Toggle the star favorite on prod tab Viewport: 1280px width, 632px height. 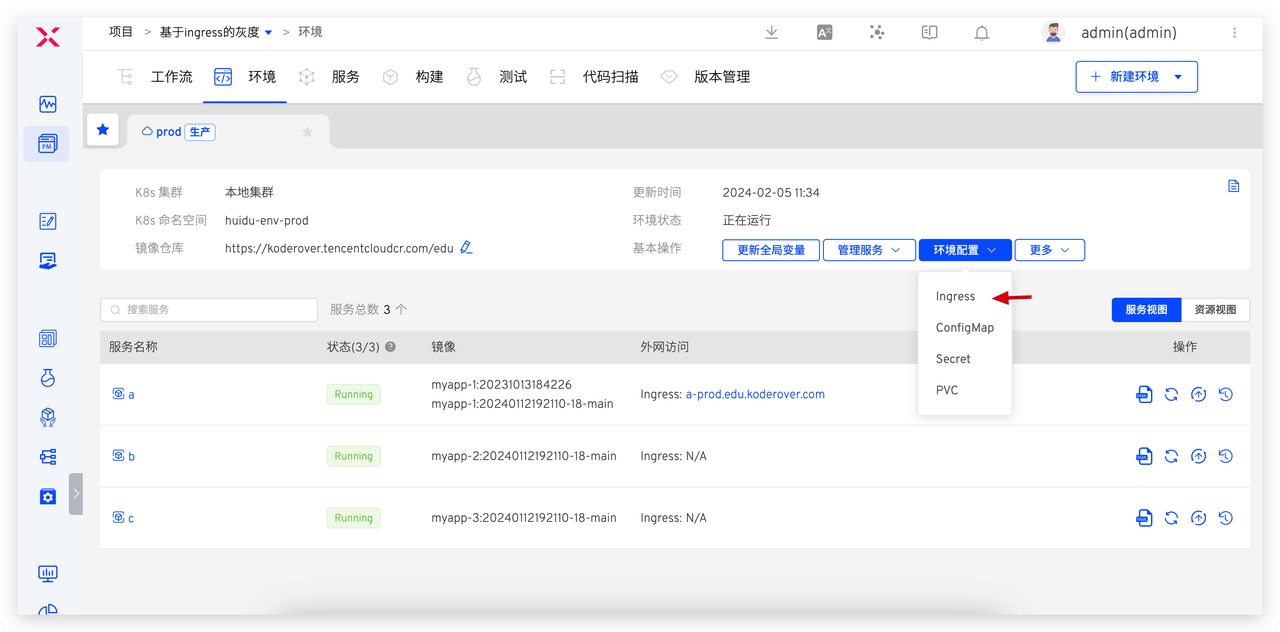pyautogui.click(x=307, y=132)
